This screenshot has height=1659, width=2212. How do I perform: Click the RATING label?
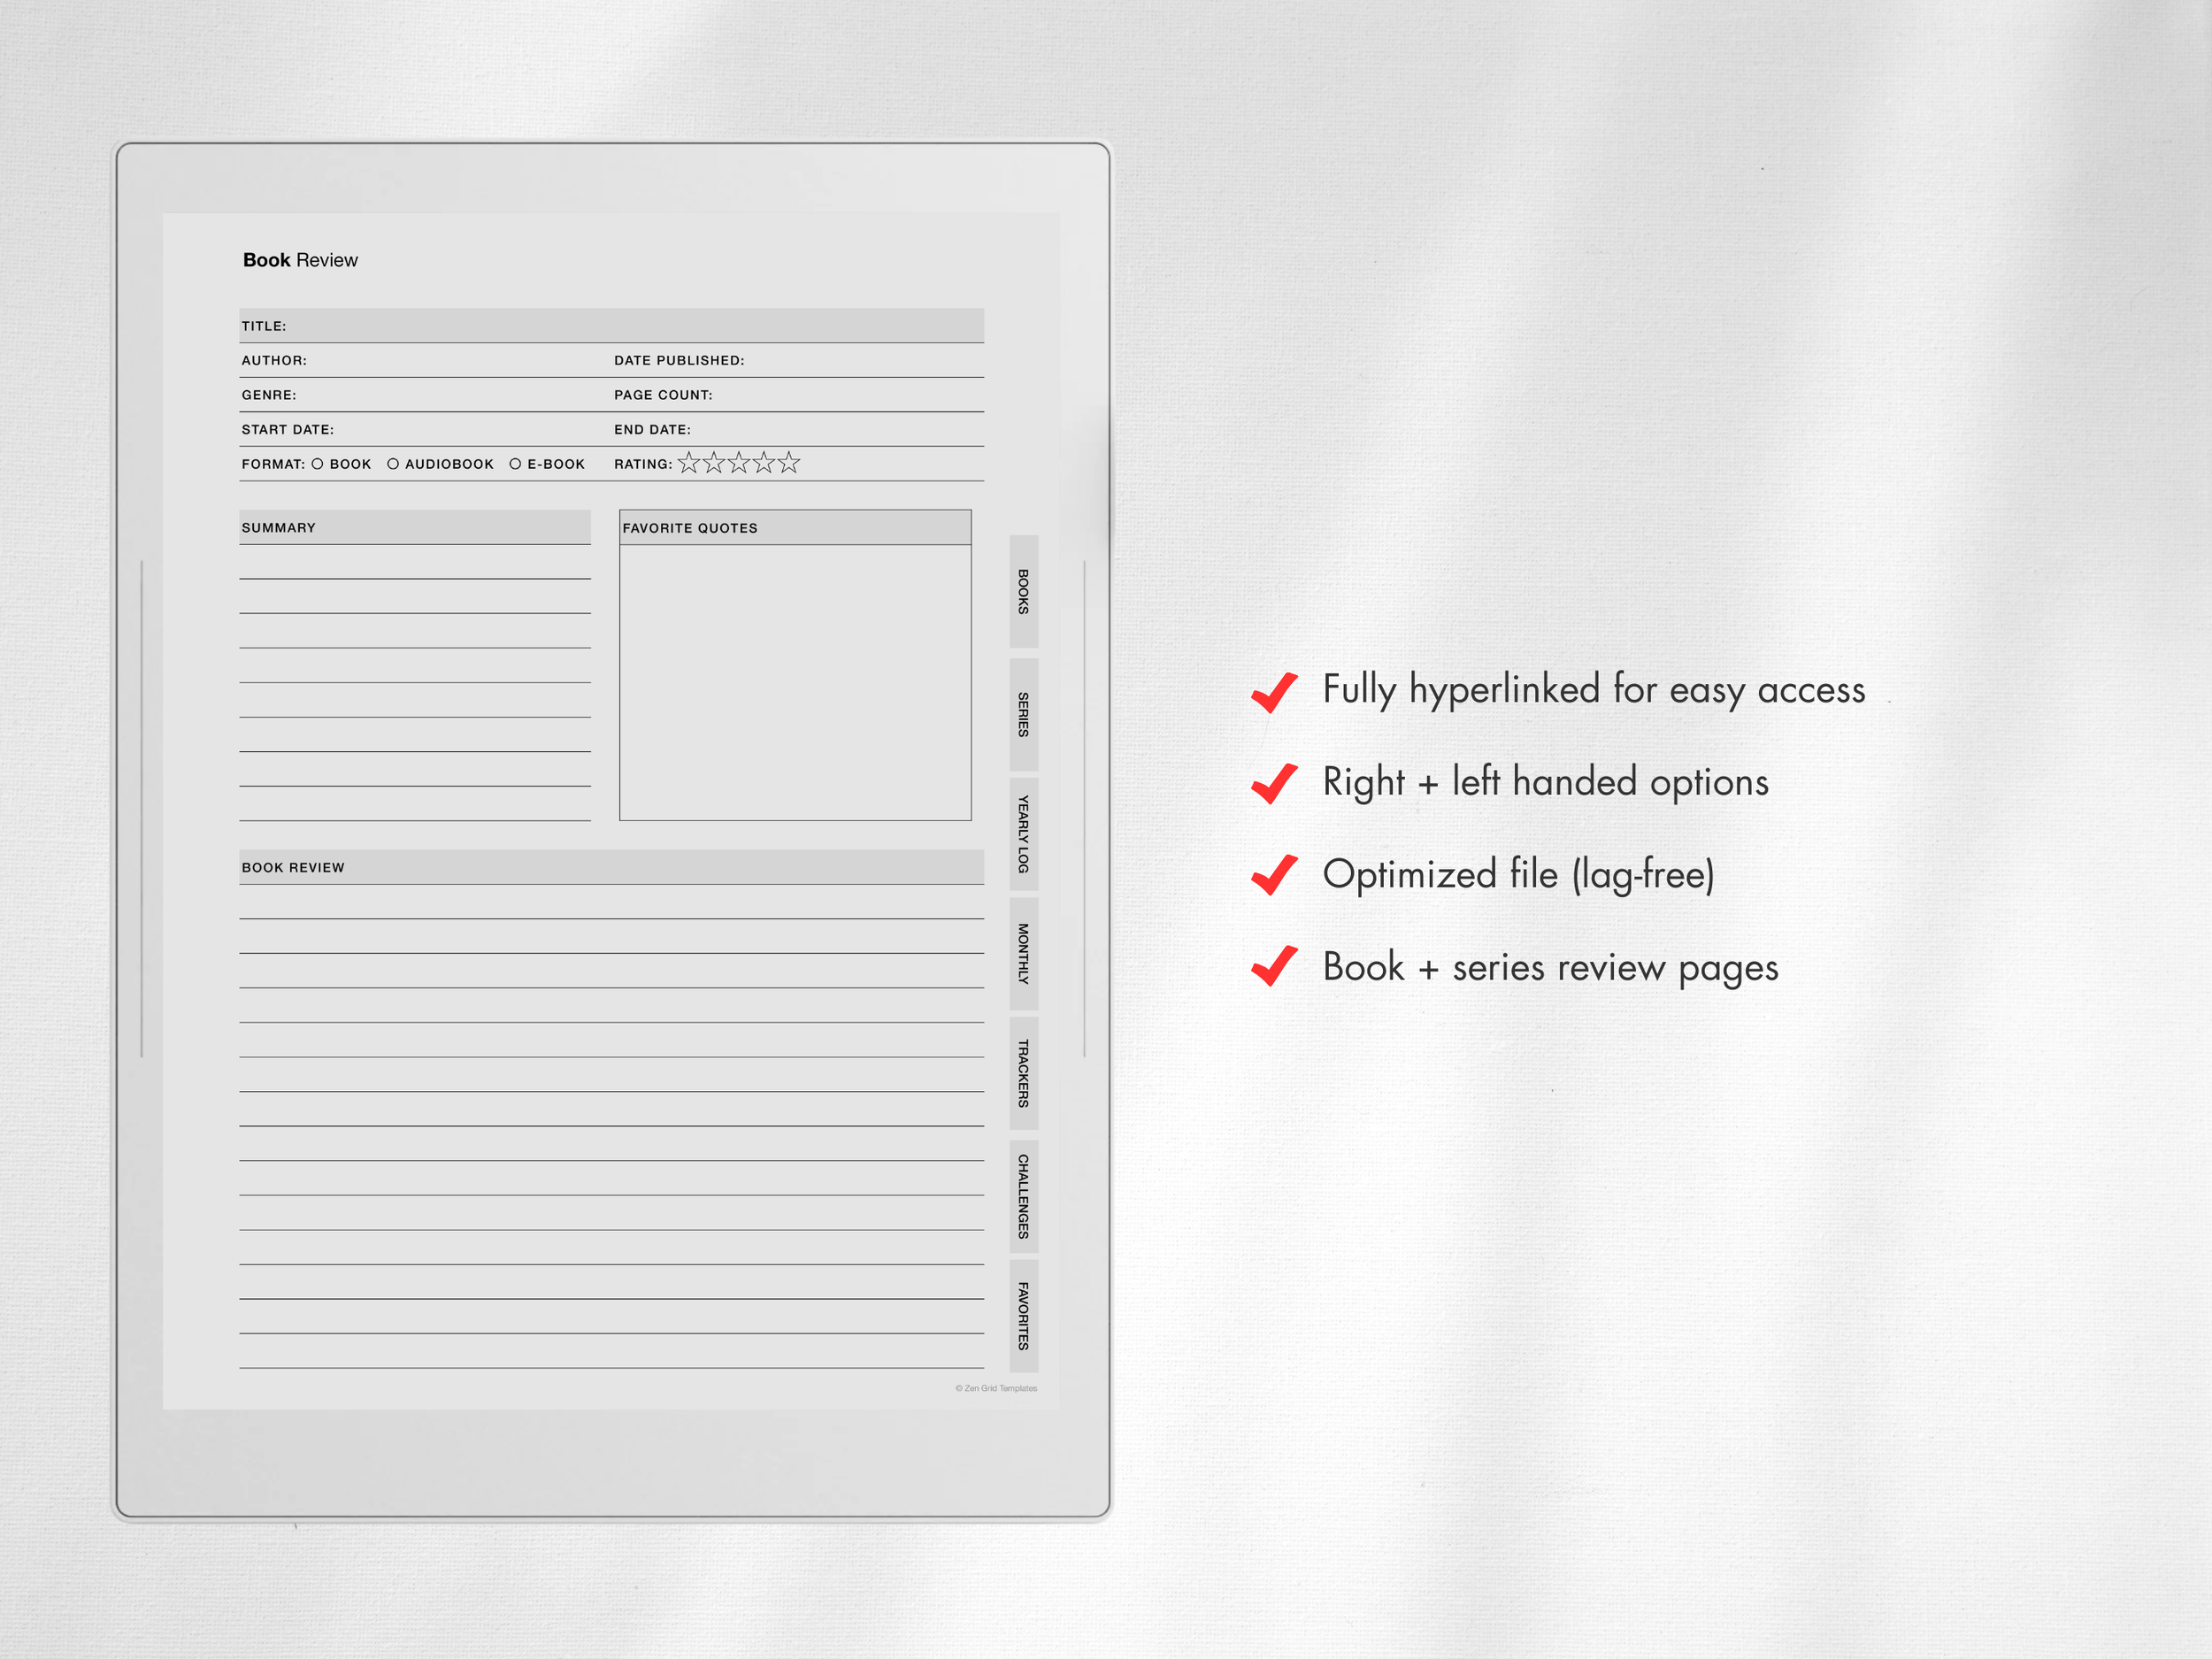[x=643, y=464]
